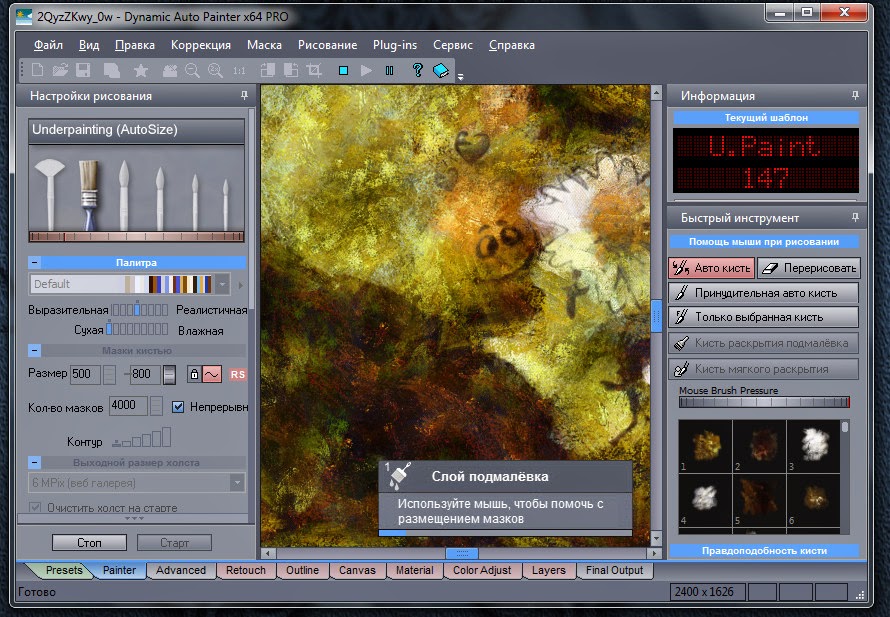This screenshot has height=617, width=890.
Task: Click the size field showing 800
Action: (145, 374)
